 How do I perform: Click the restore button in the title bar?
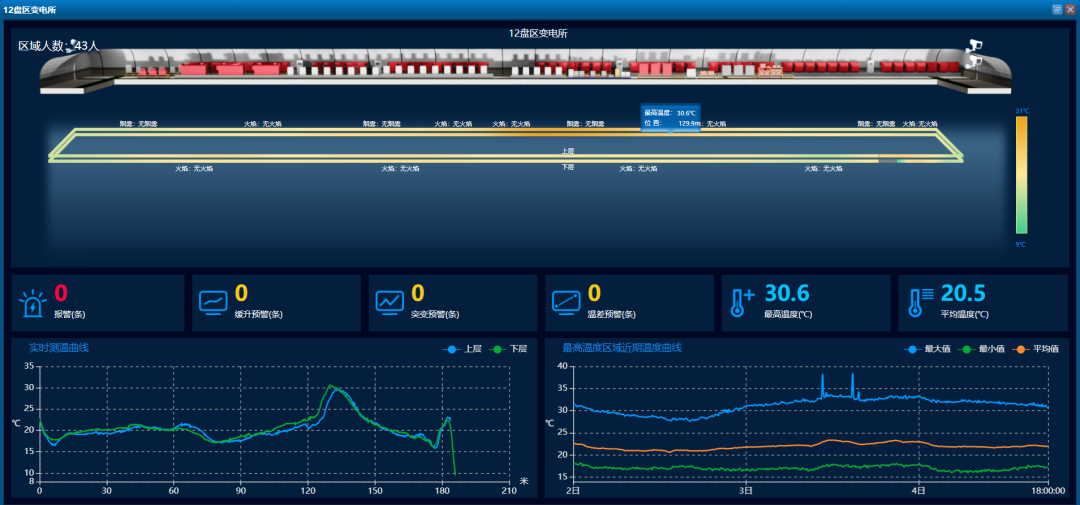[1056, 9]
